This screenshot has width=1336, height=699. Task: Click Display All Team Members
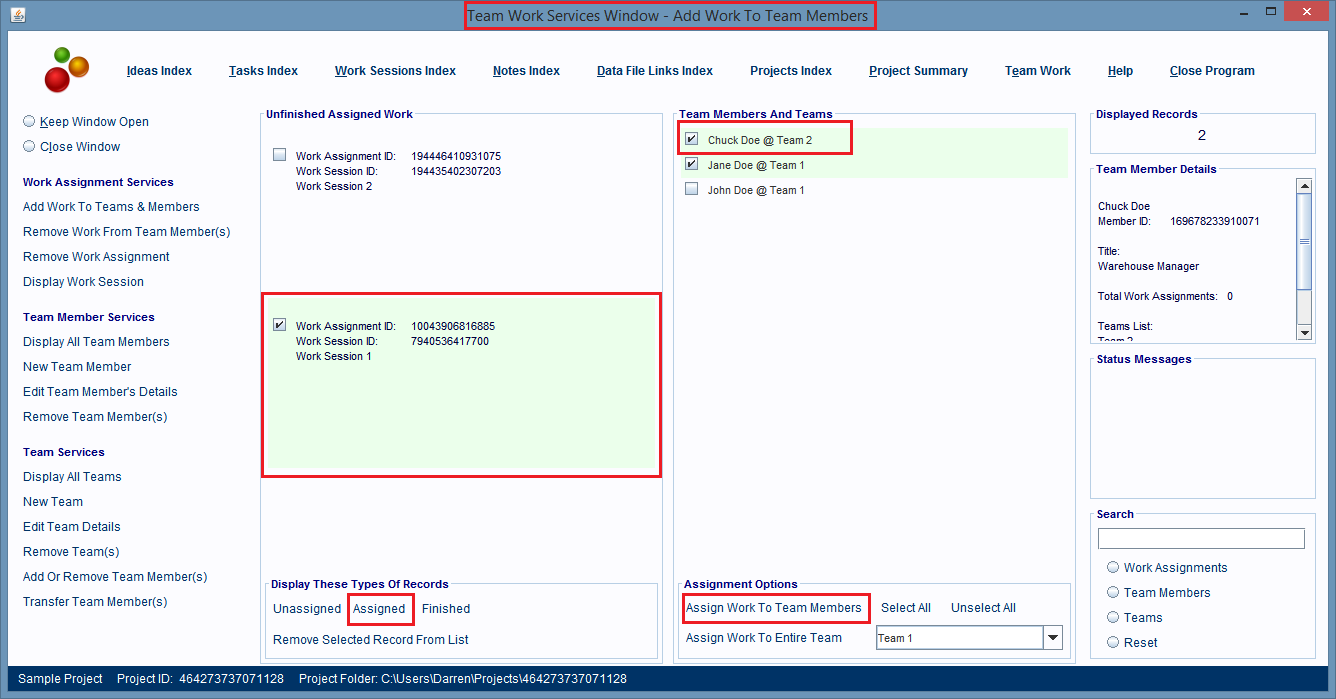tap(96, 342)
